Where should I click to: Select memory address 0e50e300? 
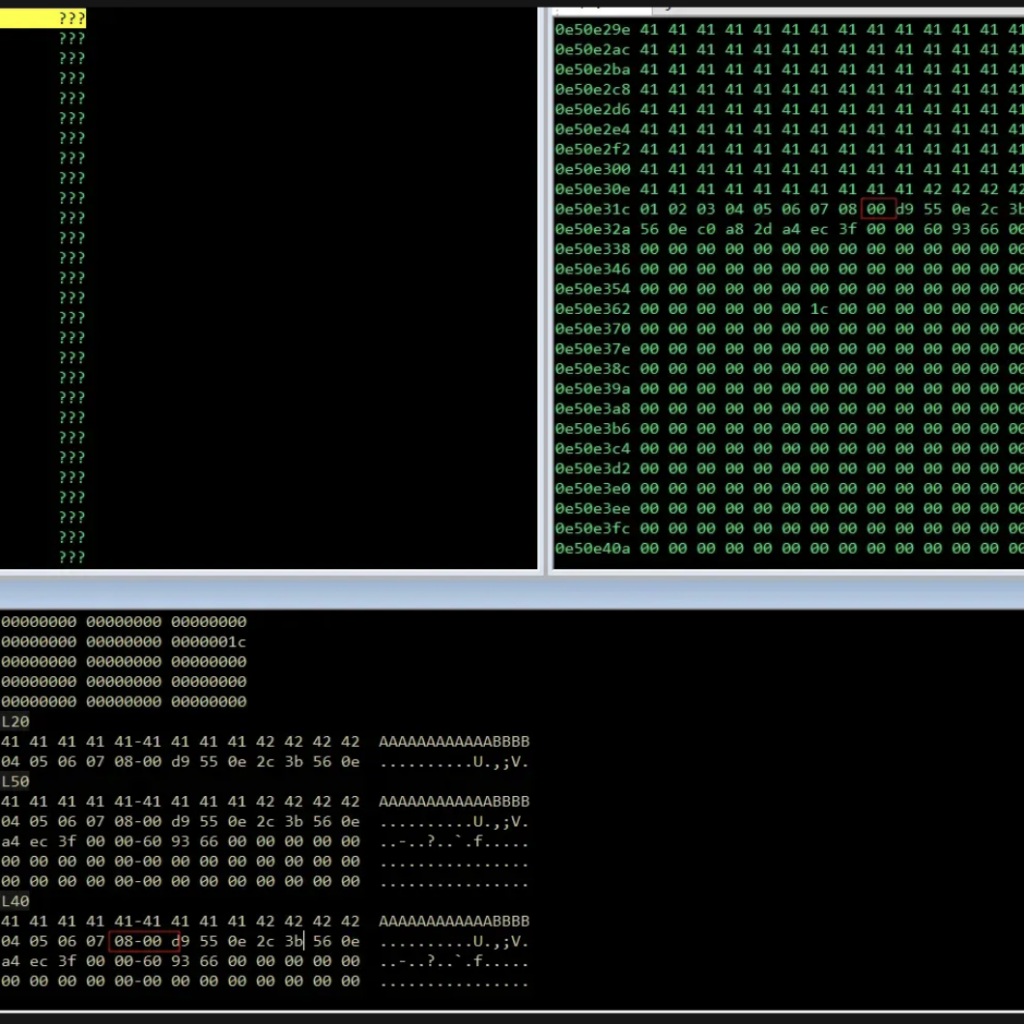(592, 169)
